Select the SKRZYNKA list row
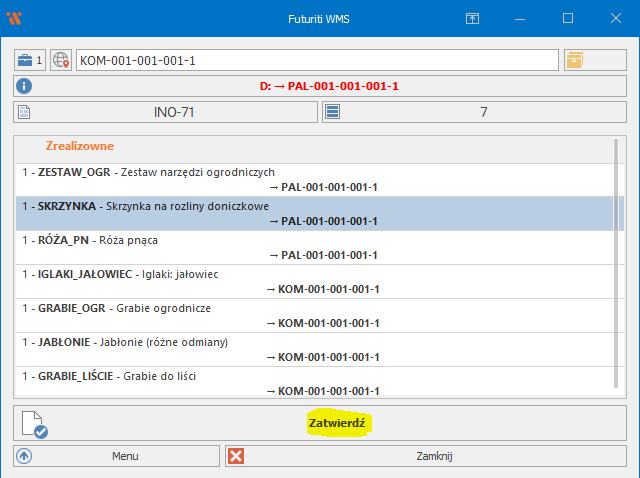 tap(313, 213)
